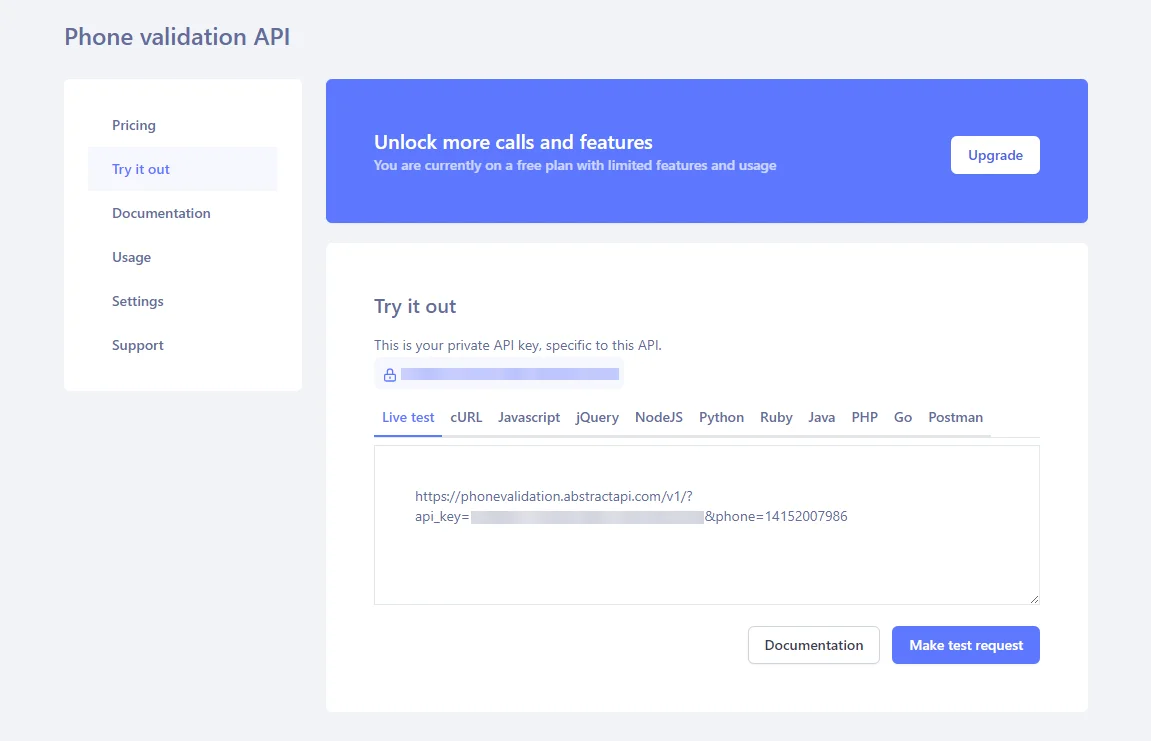
Task: Click the Upgrade button
Action: click(x=994, y=155)
